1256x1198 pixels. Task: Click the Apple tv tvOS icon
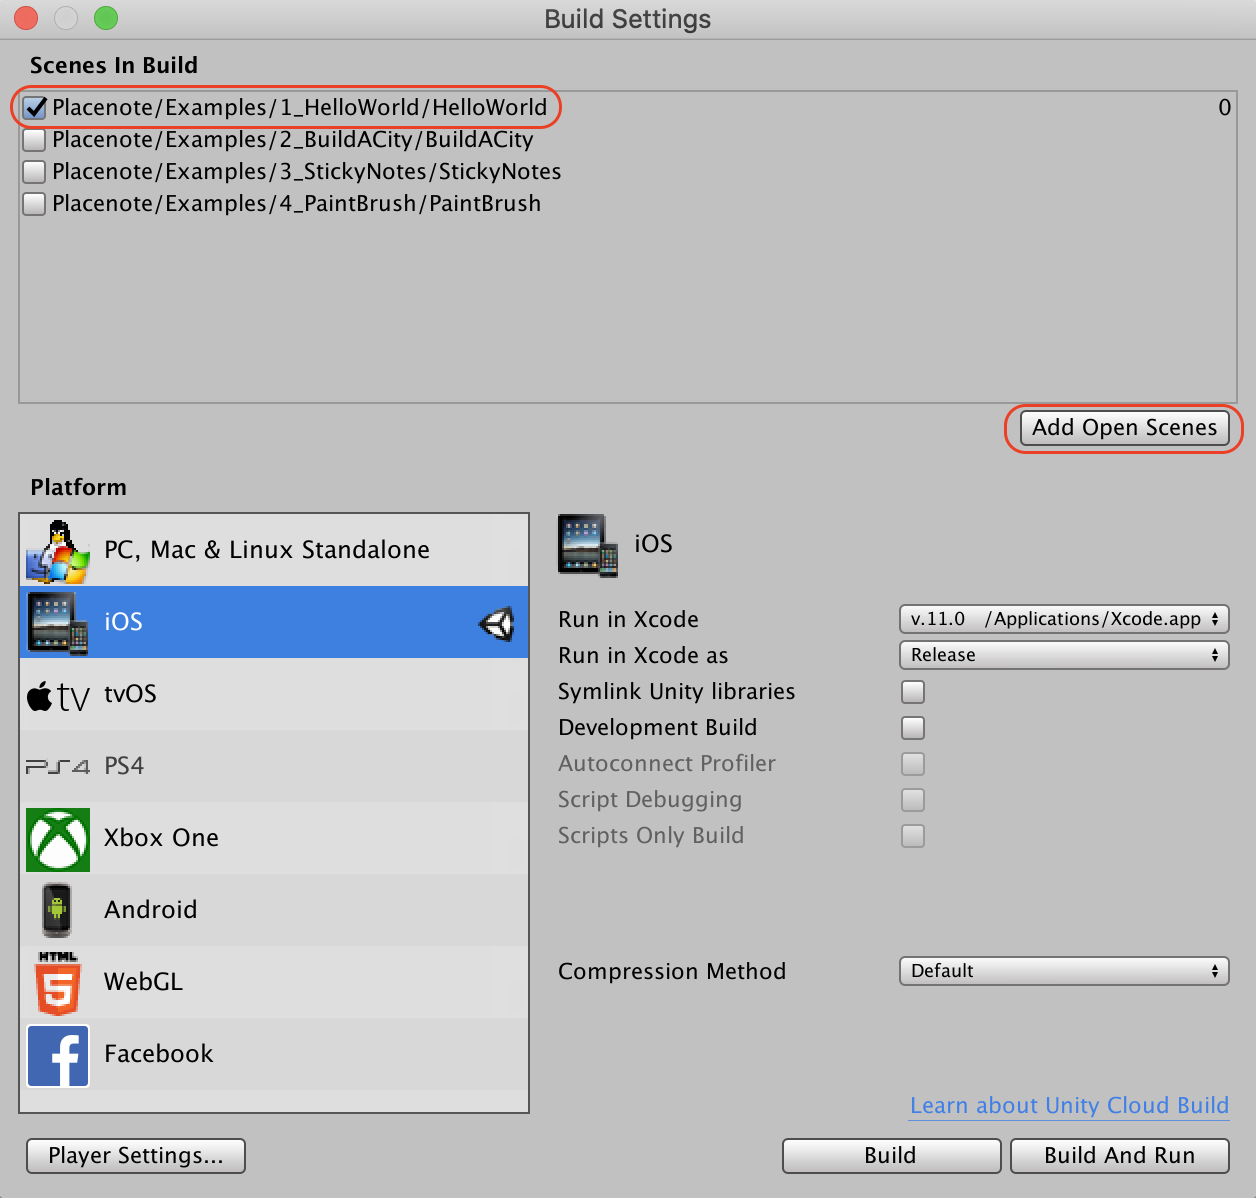pos(58,695)
